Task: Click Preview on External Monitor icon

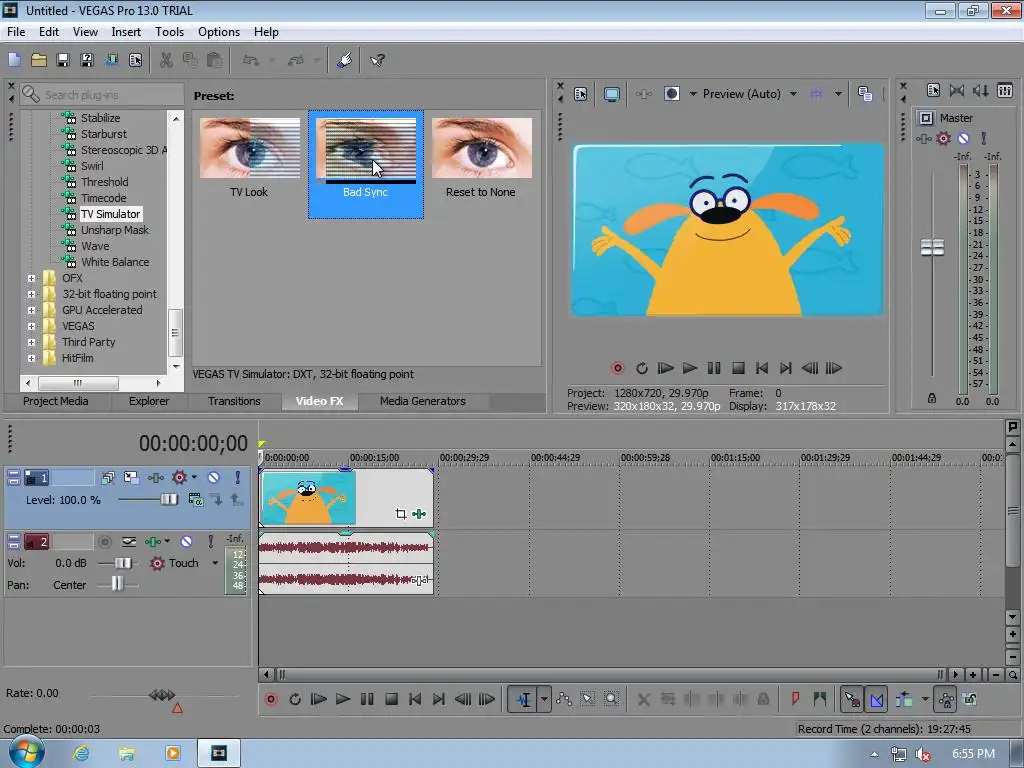Action: (611, 94)
